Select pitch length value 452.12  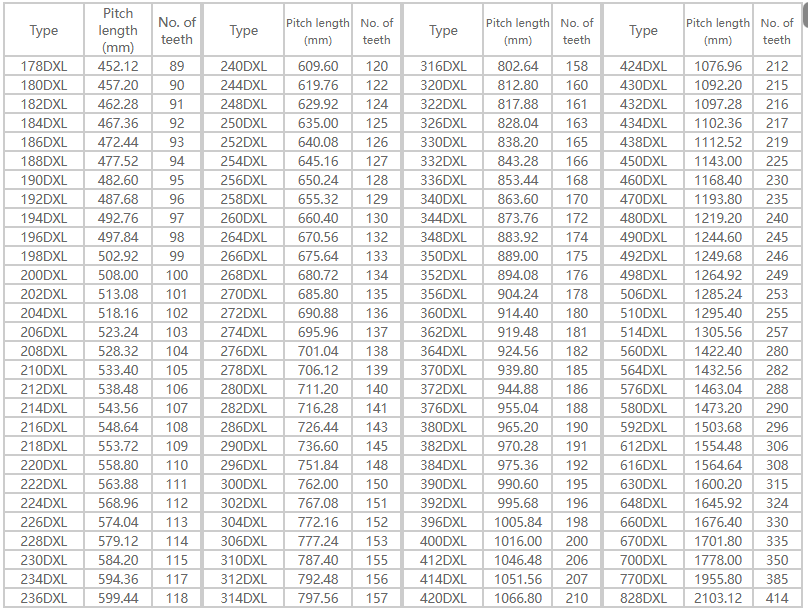[x=118, y=66]
